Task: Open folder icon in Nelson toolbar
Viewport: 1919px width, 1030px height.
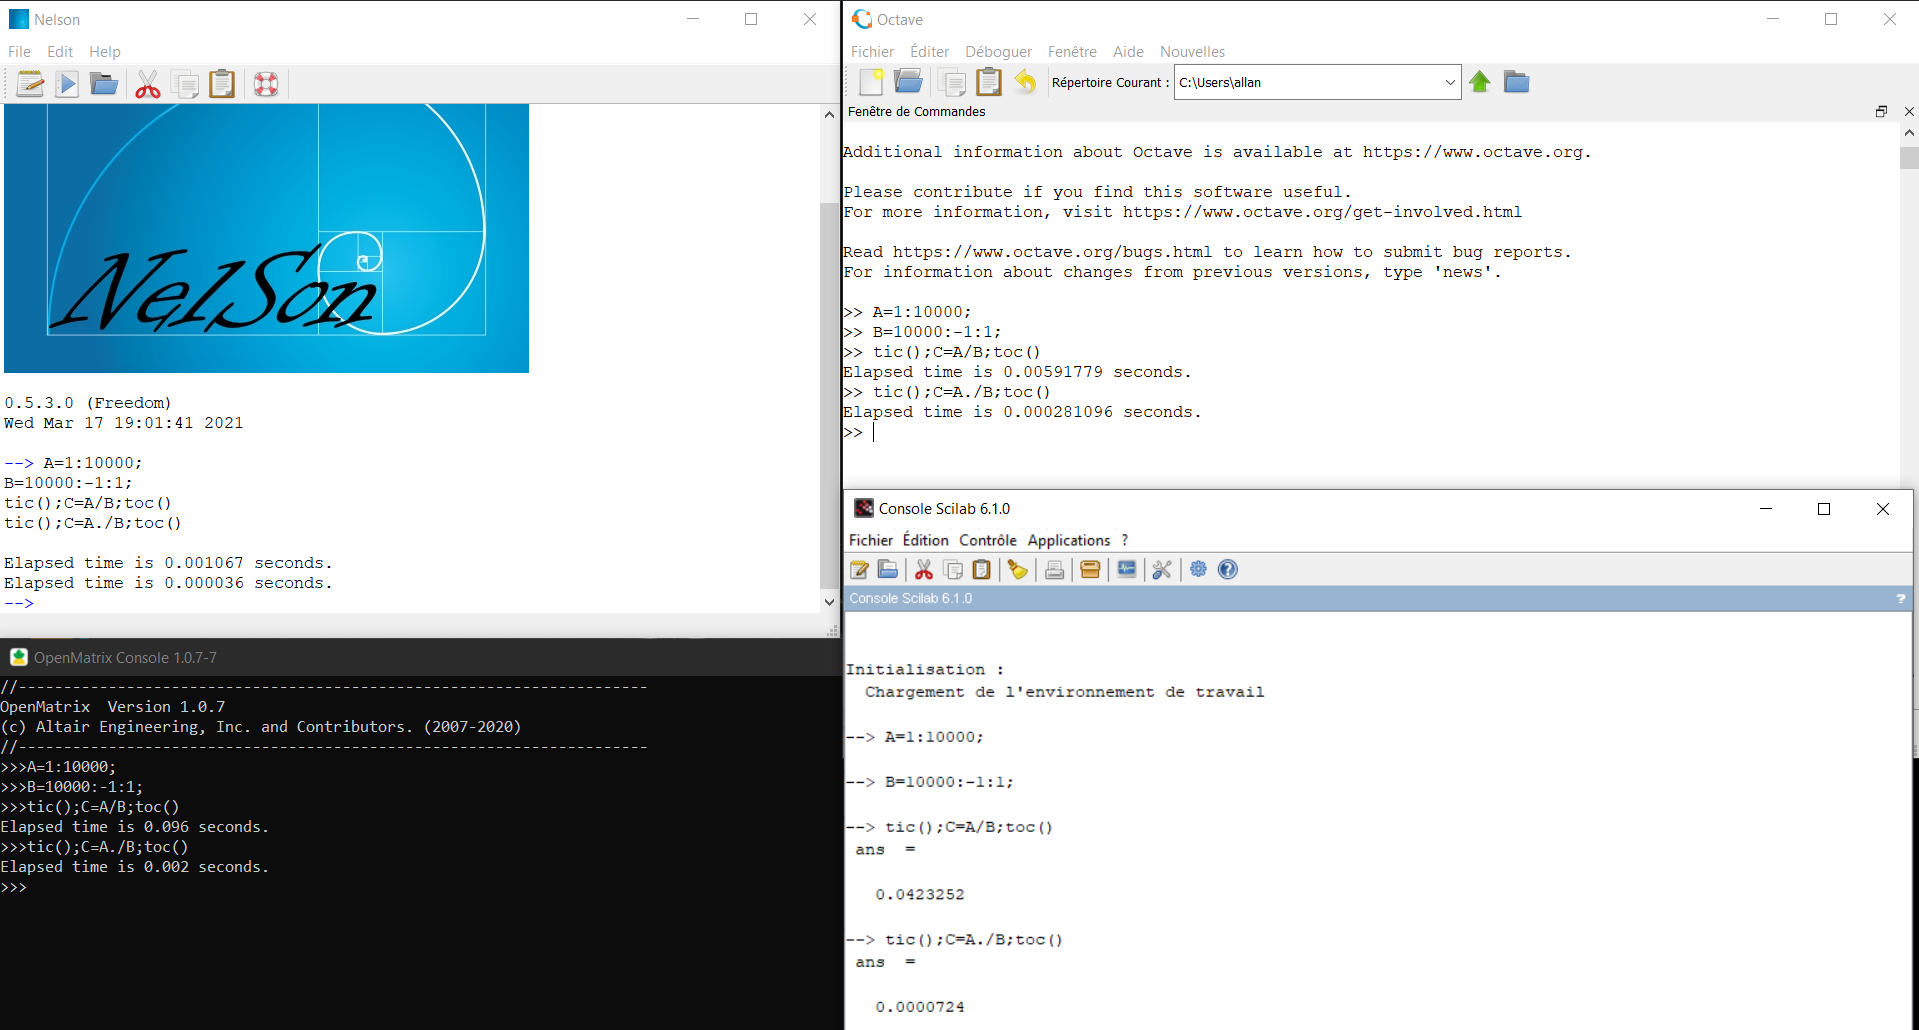Action: tap(104, 85)
